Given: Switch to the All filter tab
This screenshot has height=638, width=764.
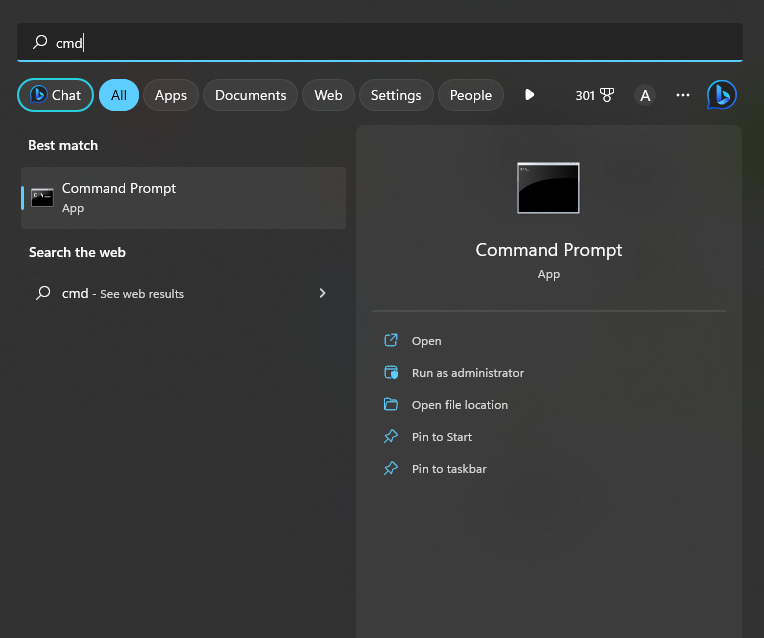Looking at the screenshot, I should click(x=119, y=95).
